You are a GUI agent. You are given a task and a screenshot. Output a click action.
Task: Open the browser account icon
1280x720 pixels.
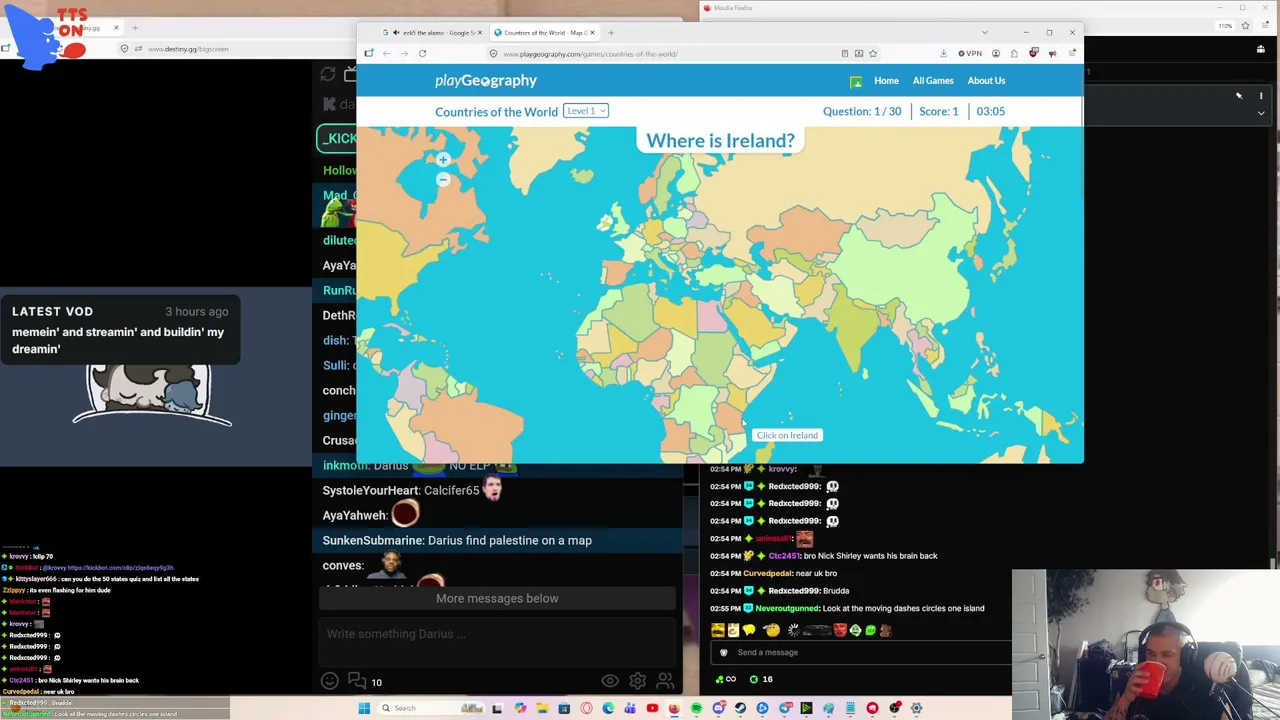point(996,54)
